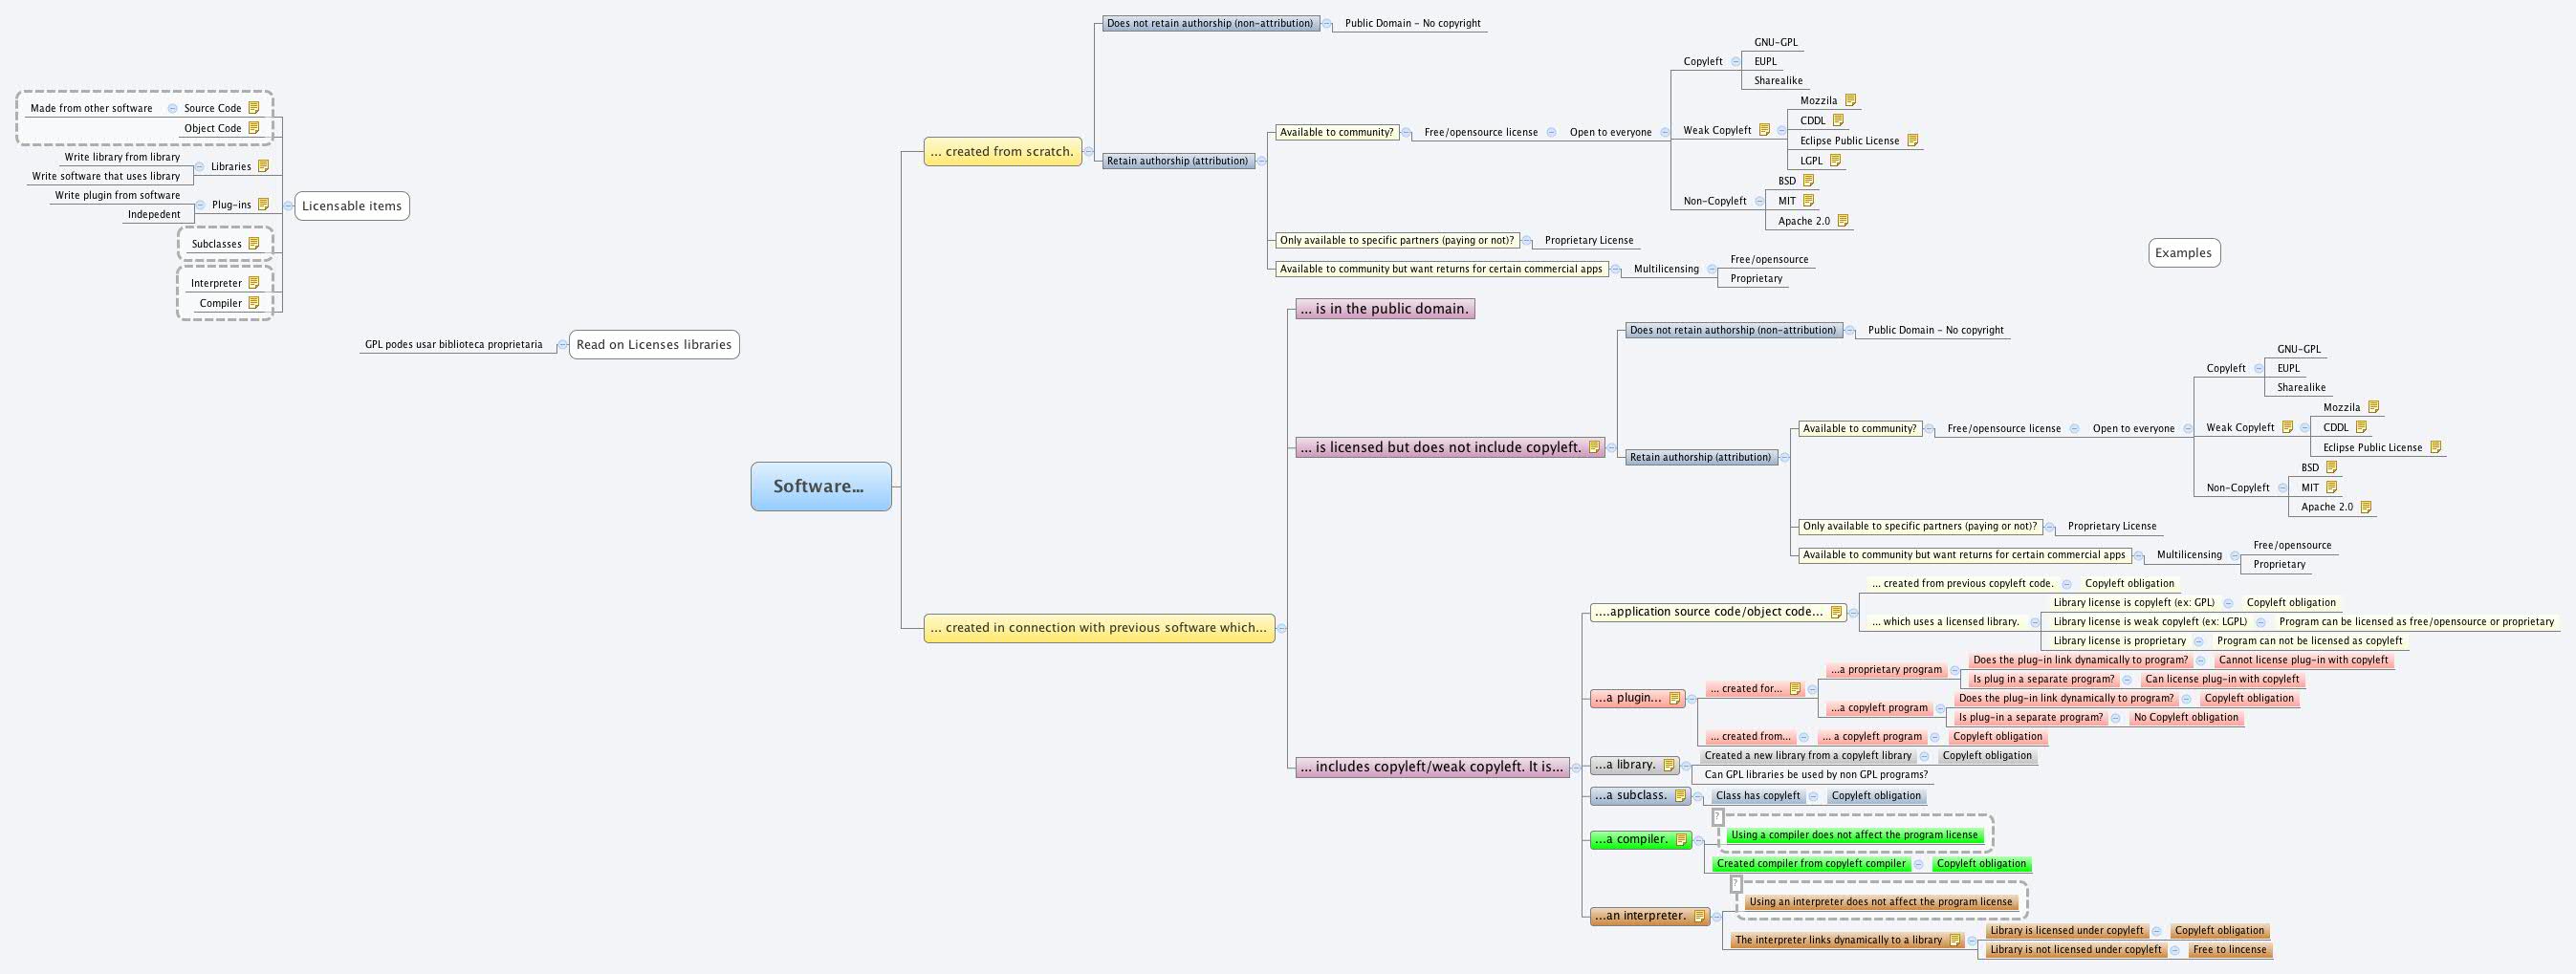2576x974 pixels.
Task: Click the note icon beside Compiler topic
Action: pos(253,303)
